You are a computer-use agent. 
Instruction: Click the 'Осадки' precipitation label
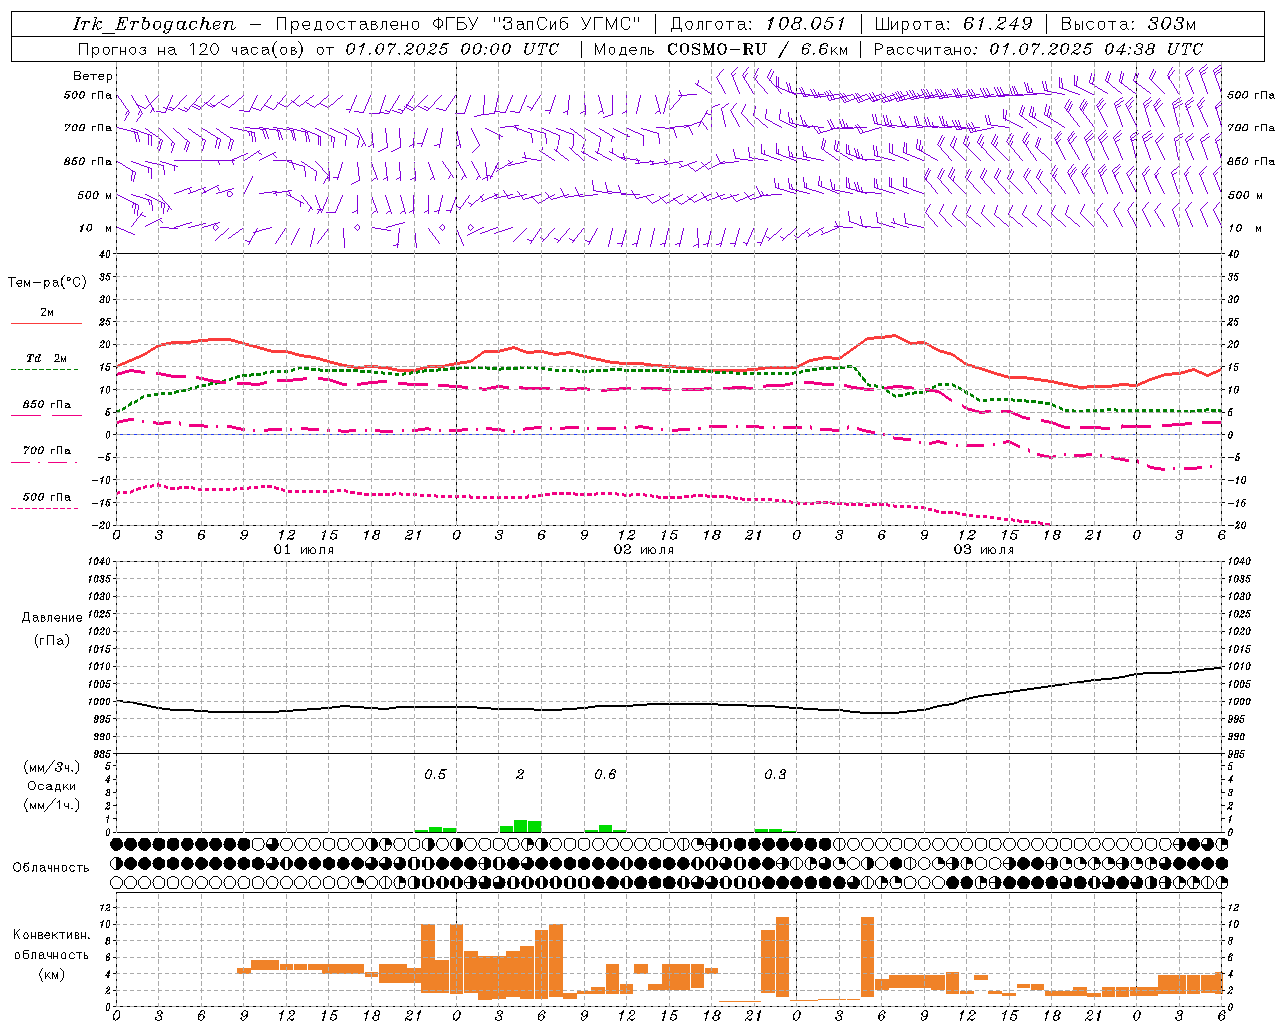(52, 786)
